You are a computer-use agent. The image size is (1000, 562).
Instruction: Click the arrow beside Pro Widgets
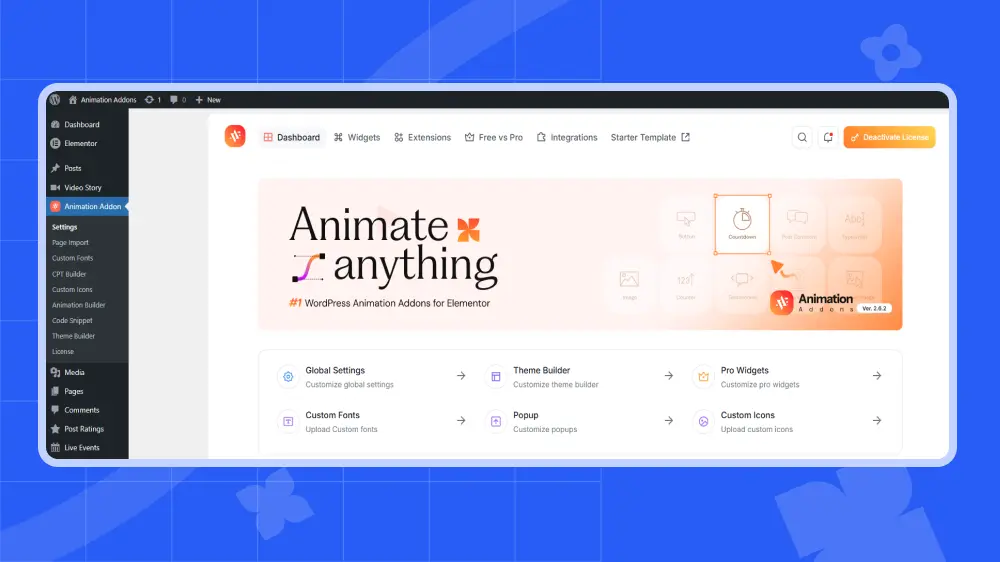click(877, 376)
